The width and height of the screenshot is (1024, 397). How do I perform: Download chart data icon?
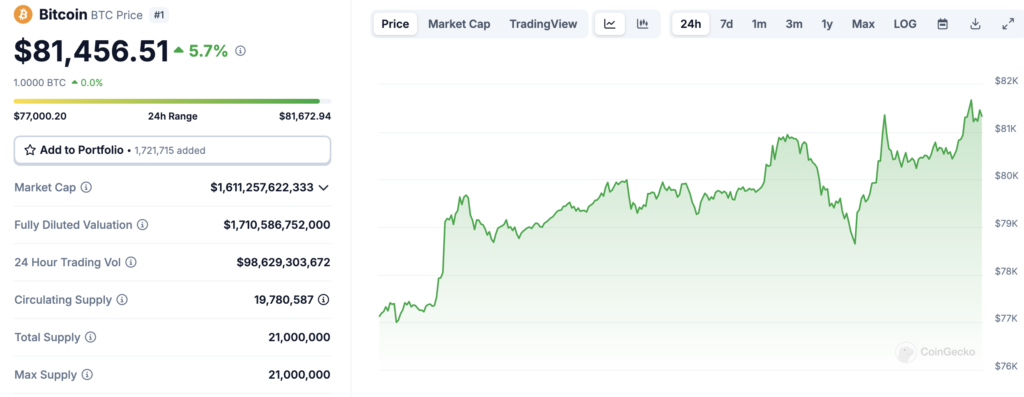pyautogui.click(x=975, y=24)
